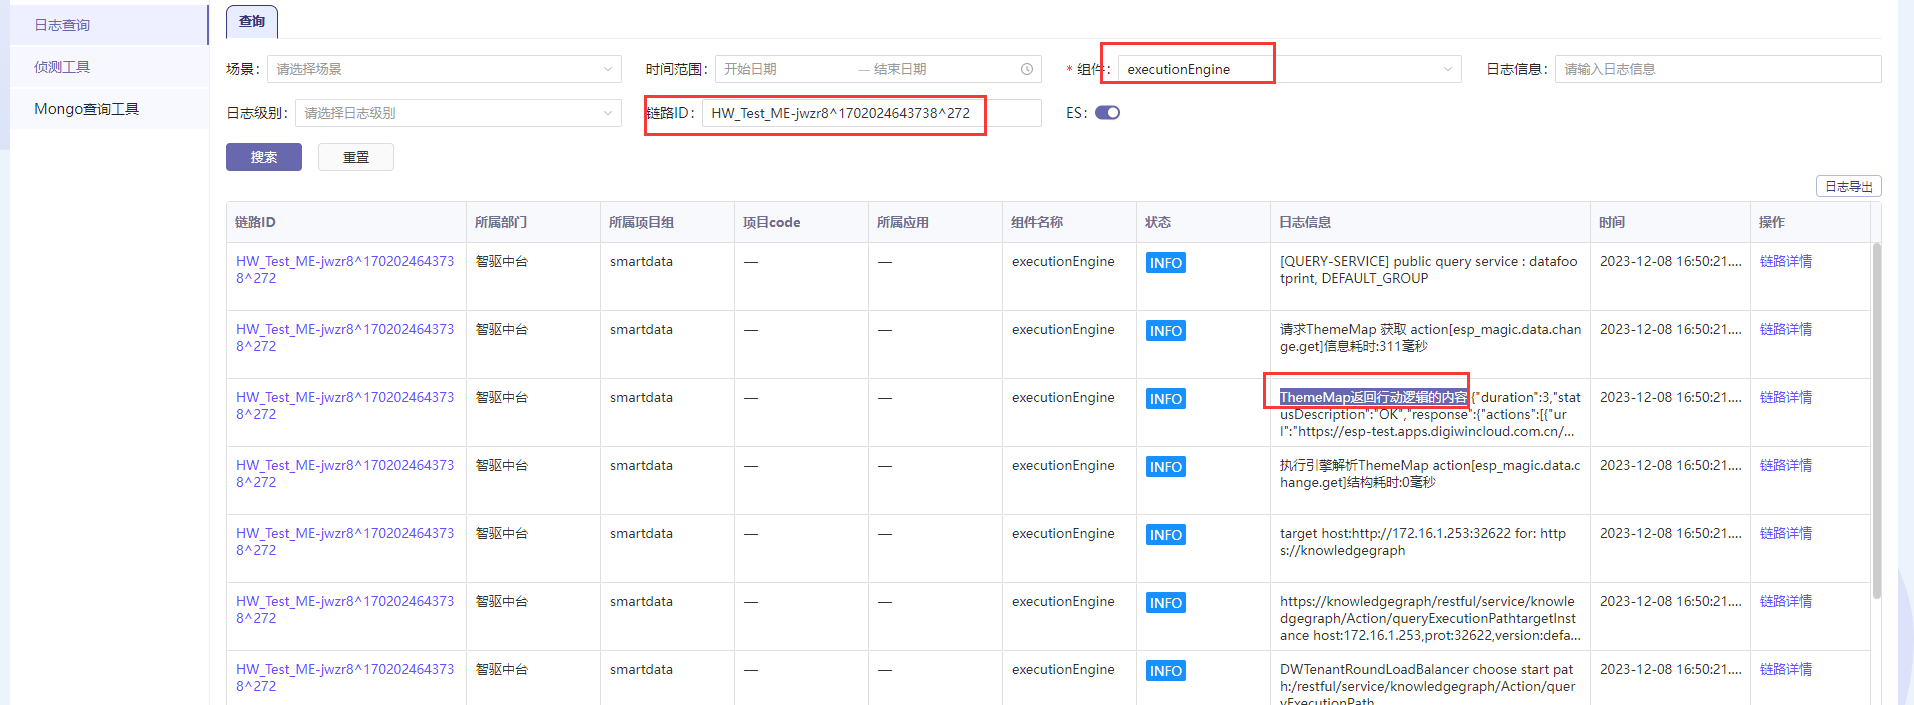This screenshot has width=1914, height=705.
Task: Click the INFO badge in the 请求ThemeMap 获取 row
Action: (x=1166, y=331)
